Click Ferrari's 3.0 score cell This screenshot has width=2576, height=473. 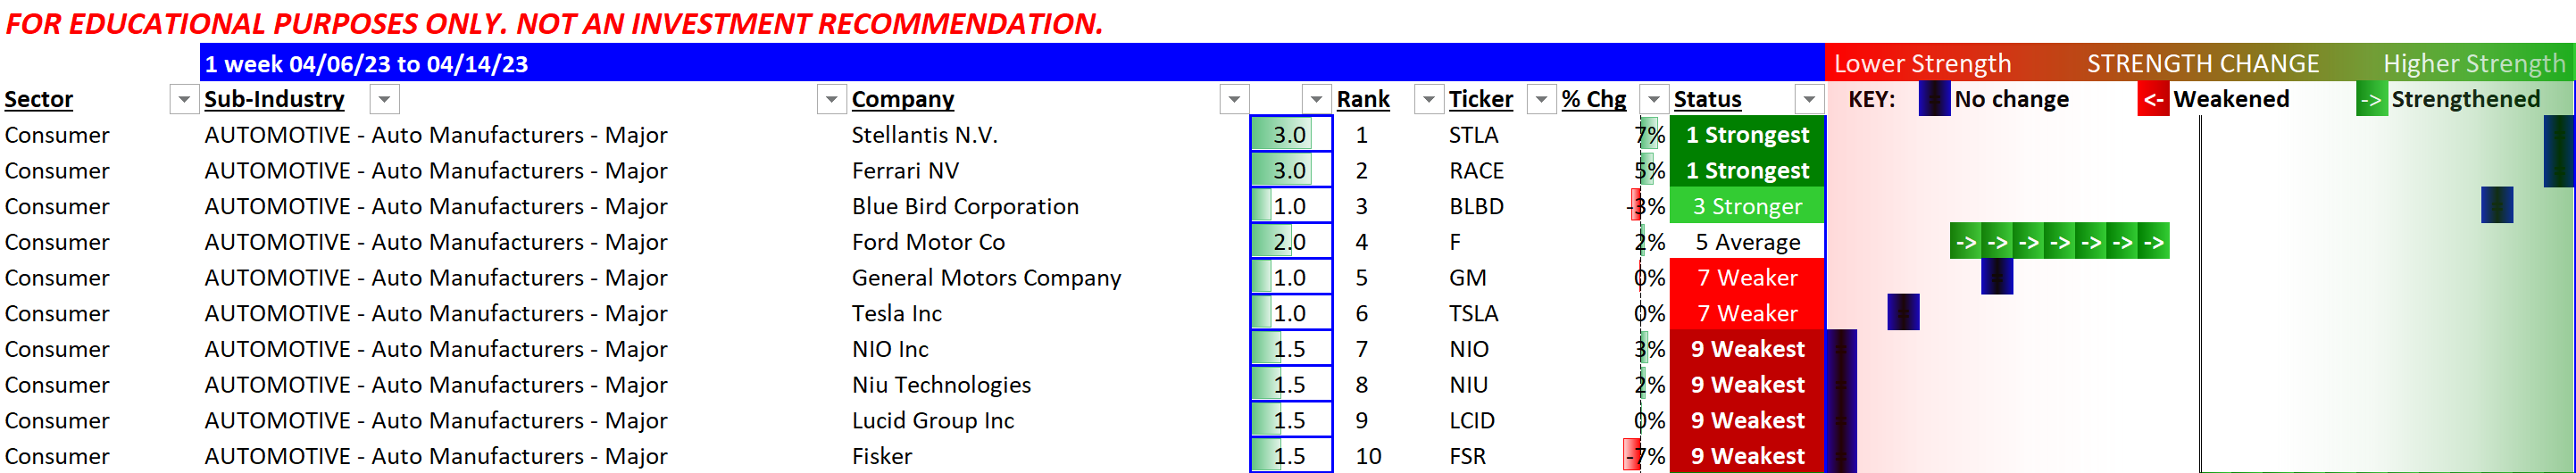1291,171
